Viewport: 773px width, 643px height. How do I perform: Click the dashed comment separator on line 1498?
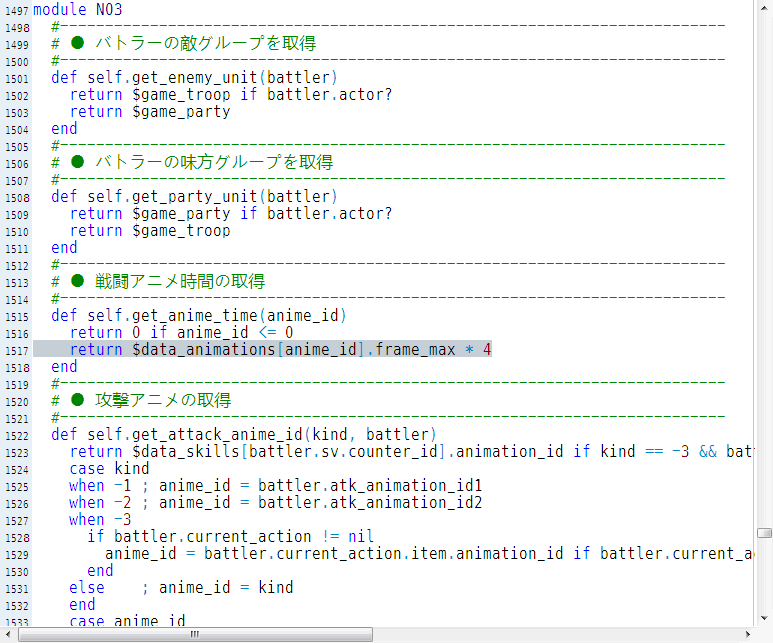(388, 26)
